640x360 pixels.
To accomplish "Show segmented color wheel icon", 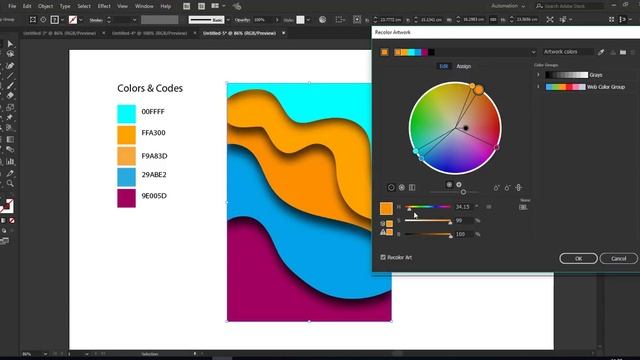I will 402,187.
